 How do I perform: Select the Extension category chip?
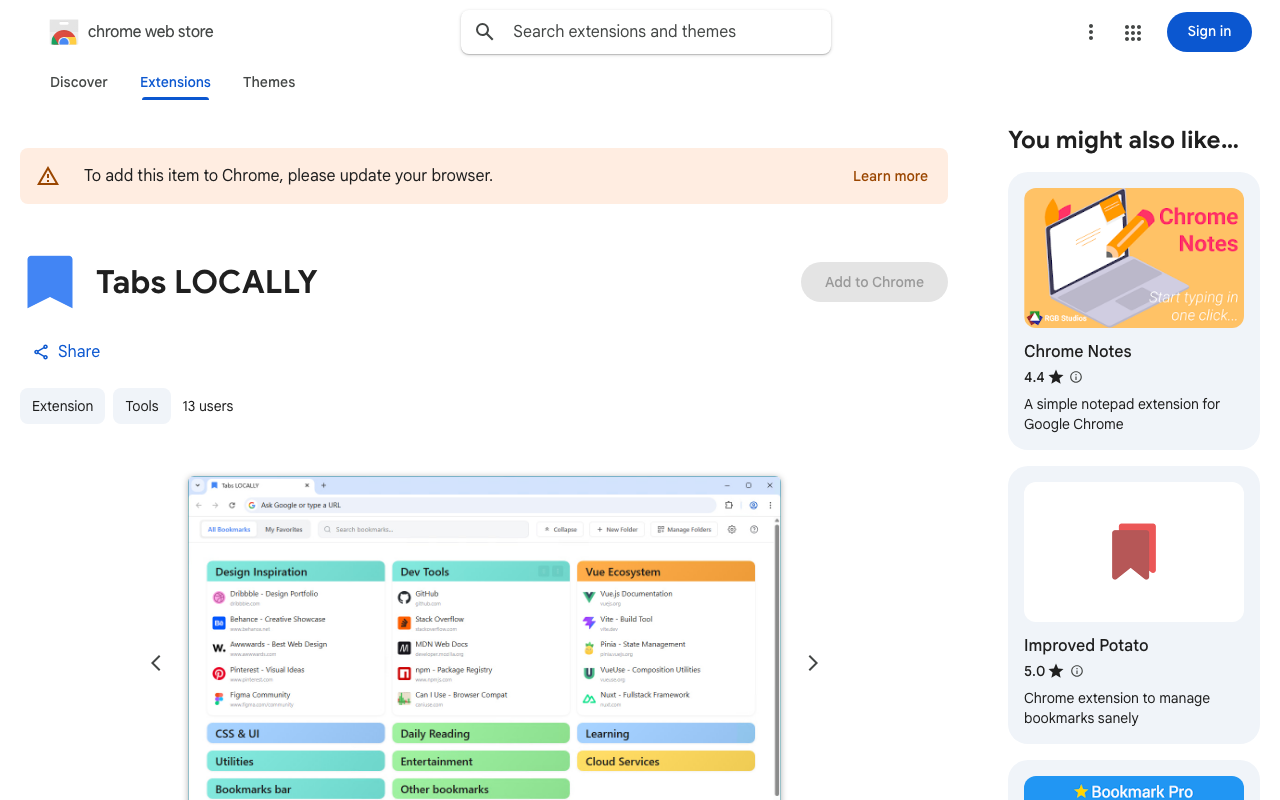[x=62, y=406]
